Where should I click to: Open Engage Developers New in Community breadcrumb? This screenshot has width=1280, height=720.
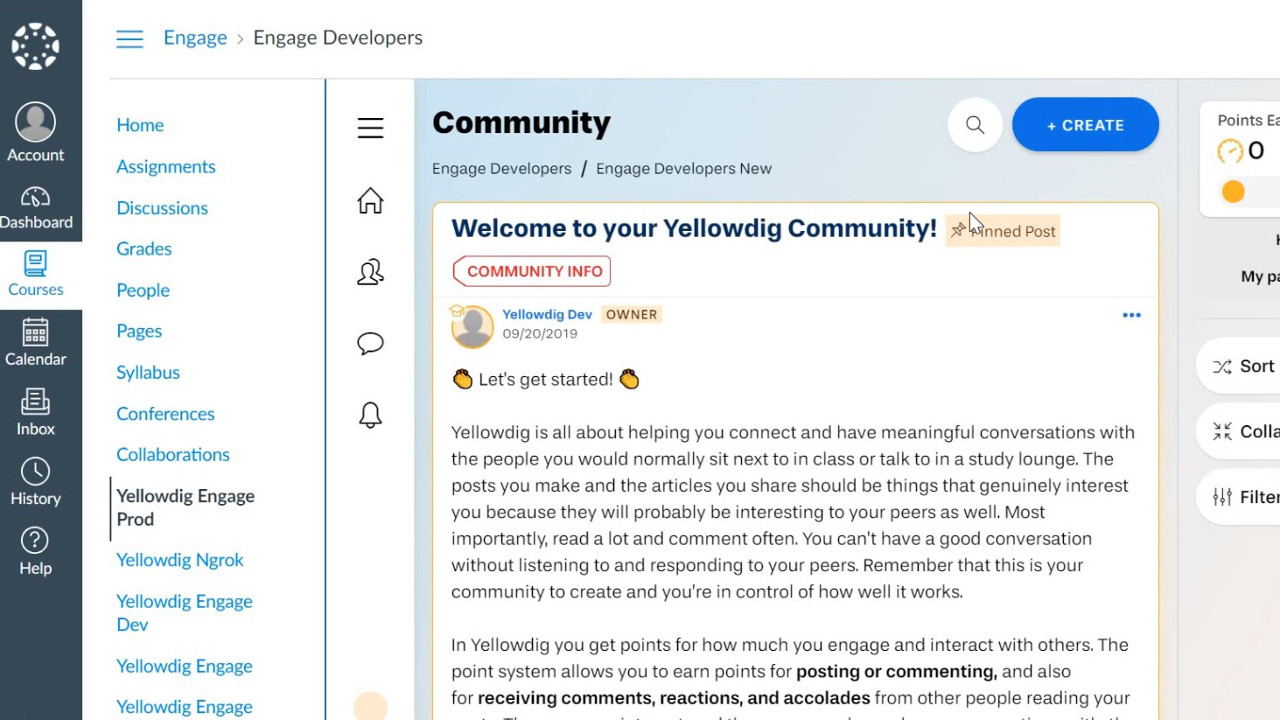point(684,169)
